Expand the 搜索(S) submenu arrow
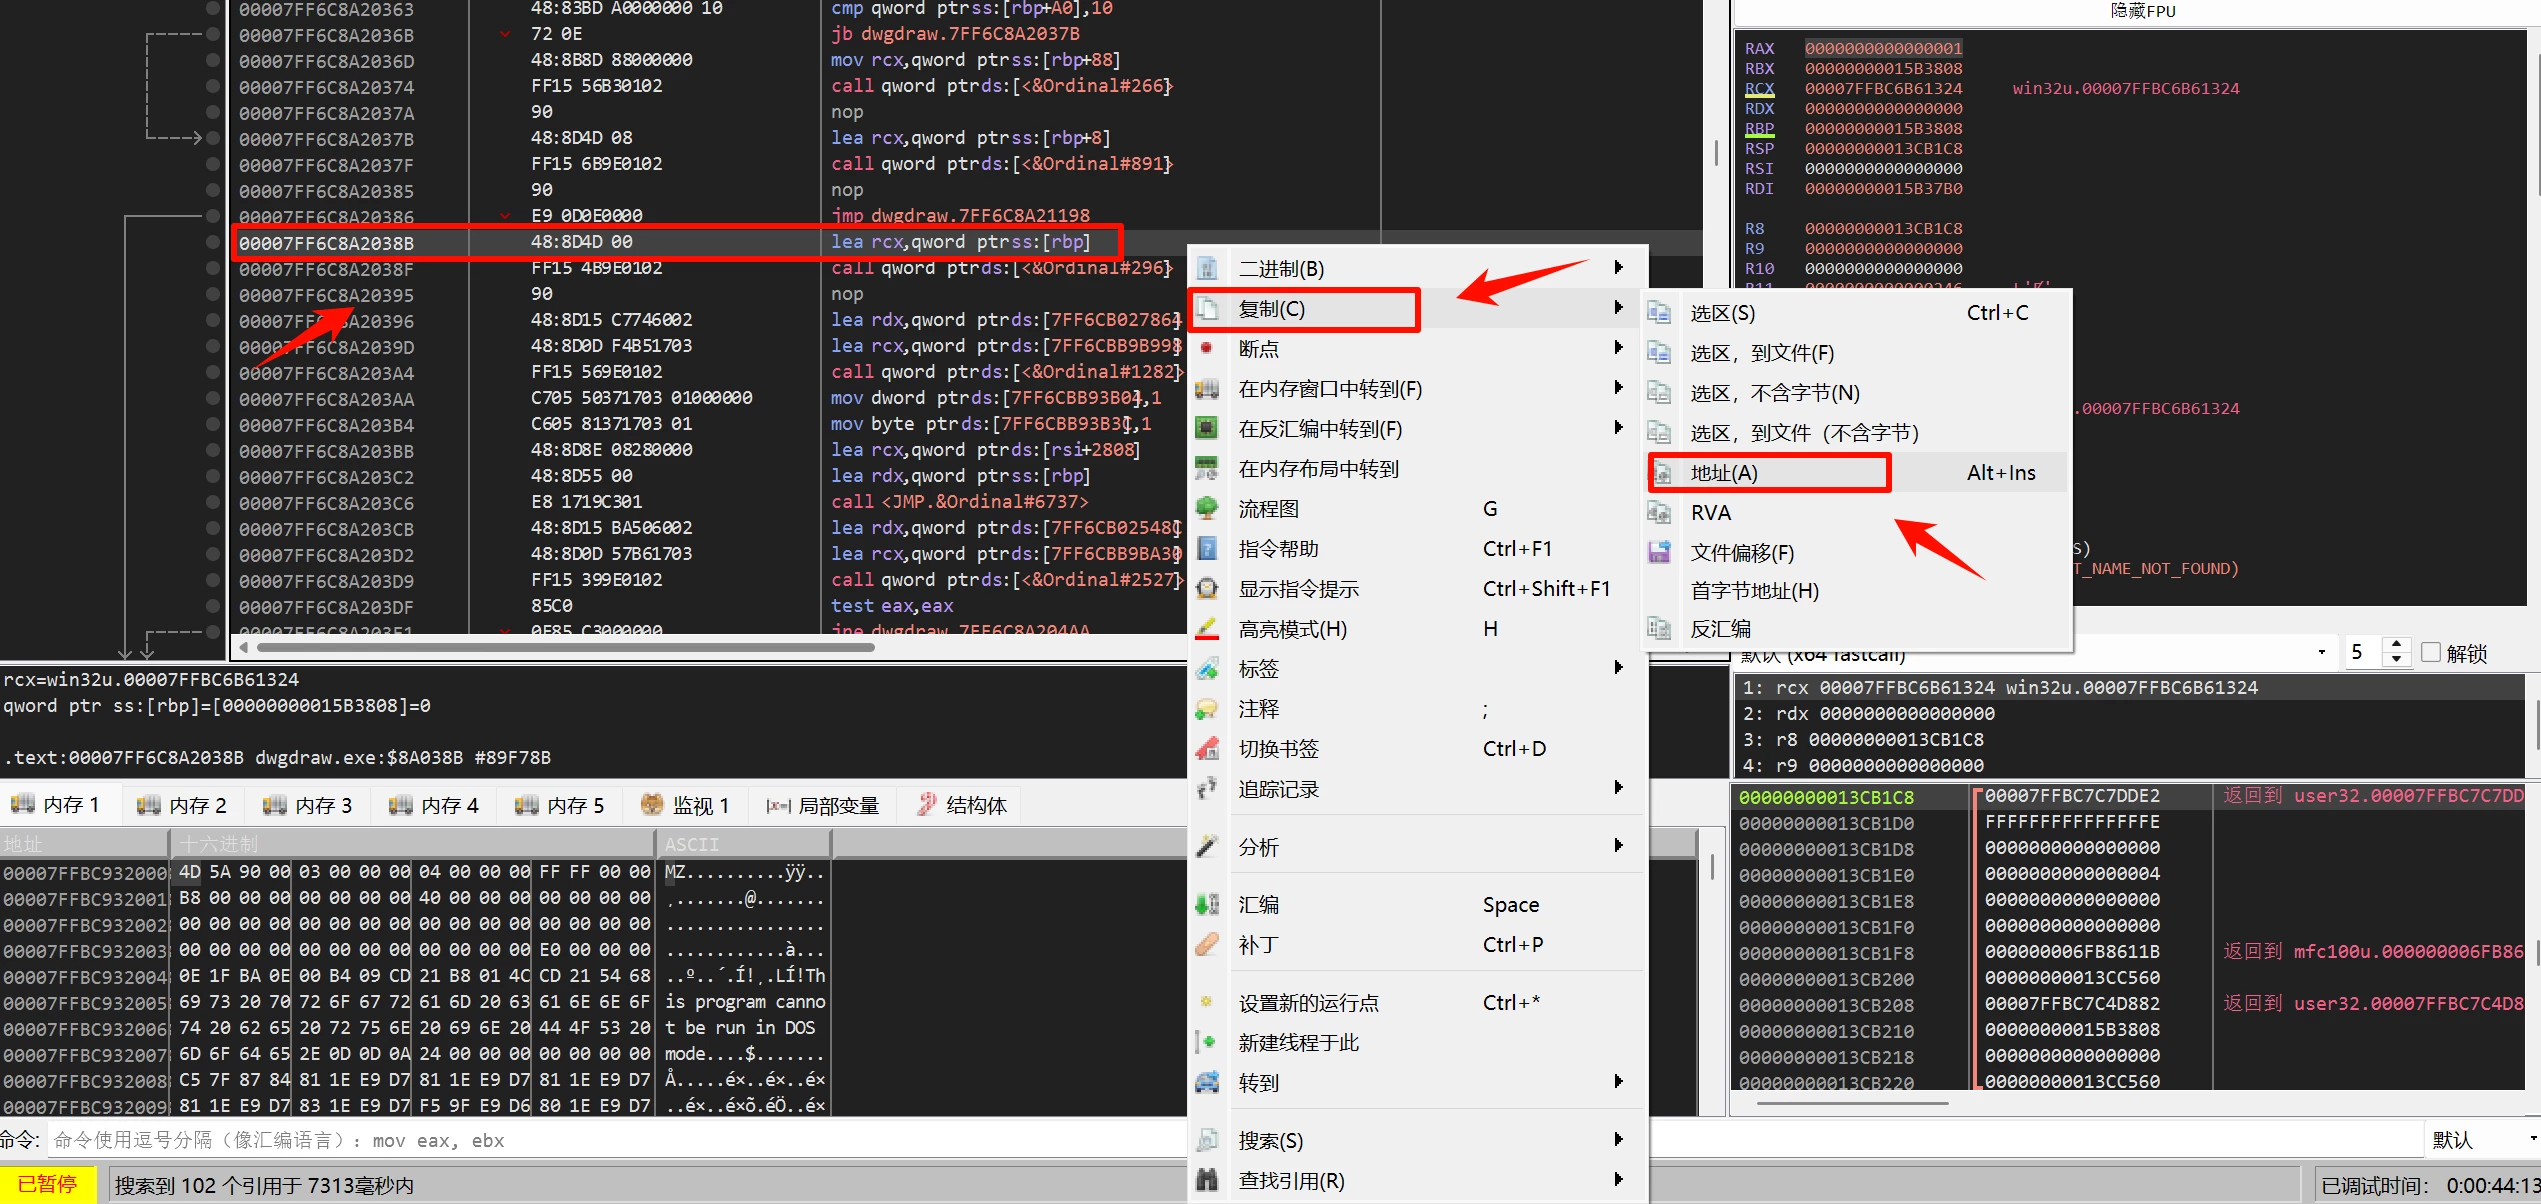 coord(1618,1140)
